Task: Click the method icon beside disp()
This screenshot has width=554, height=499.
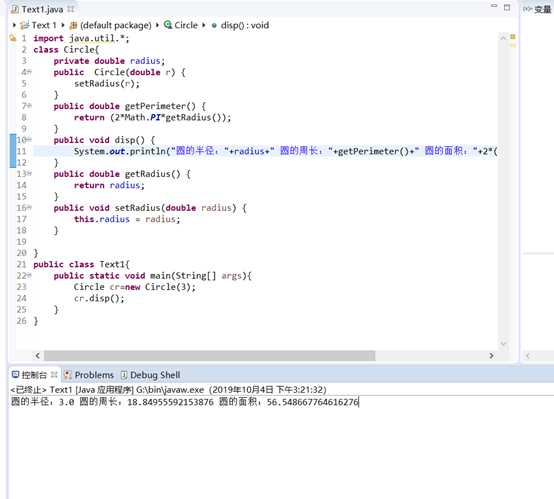Action: (x=214, y=25)
